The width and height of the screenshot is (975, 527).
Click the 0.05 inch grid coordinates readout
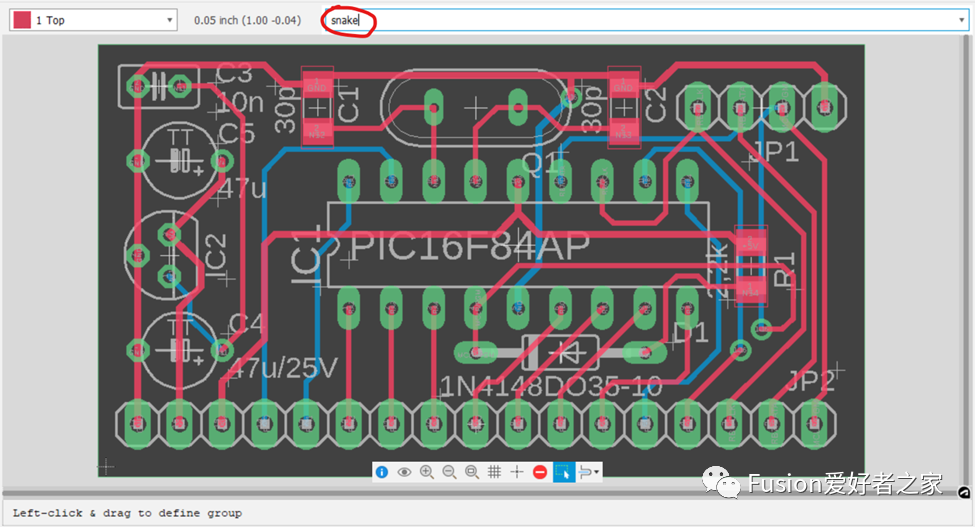(247, 20)
